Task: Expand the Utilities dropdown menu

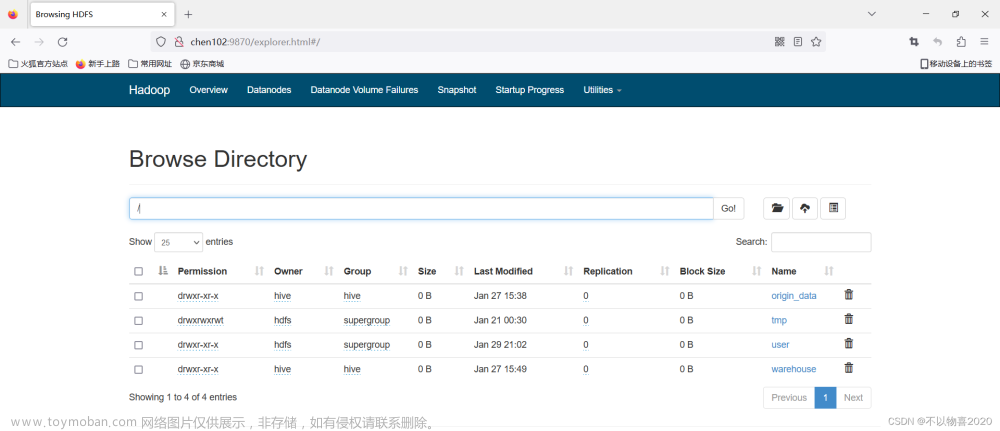Action: [x=602, y=90]
